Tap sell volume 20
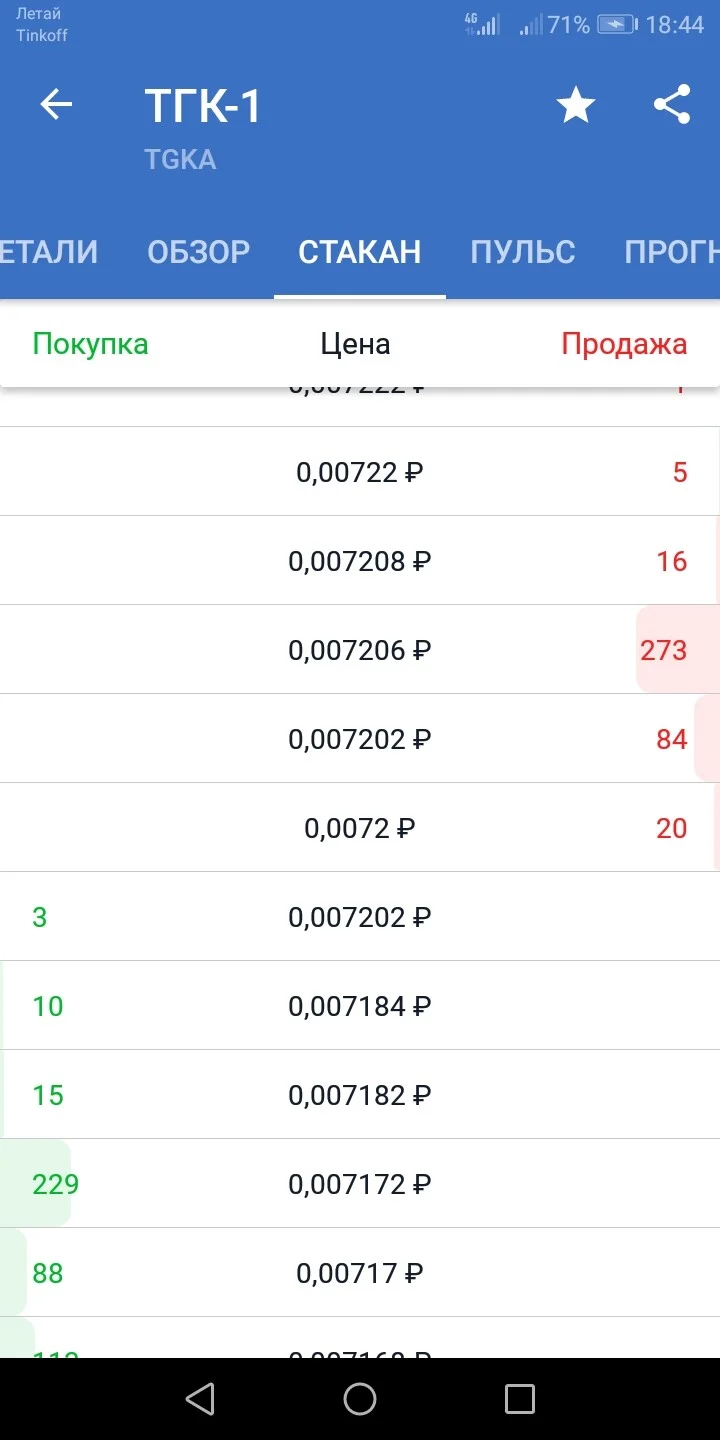 [x=672, y=828]
